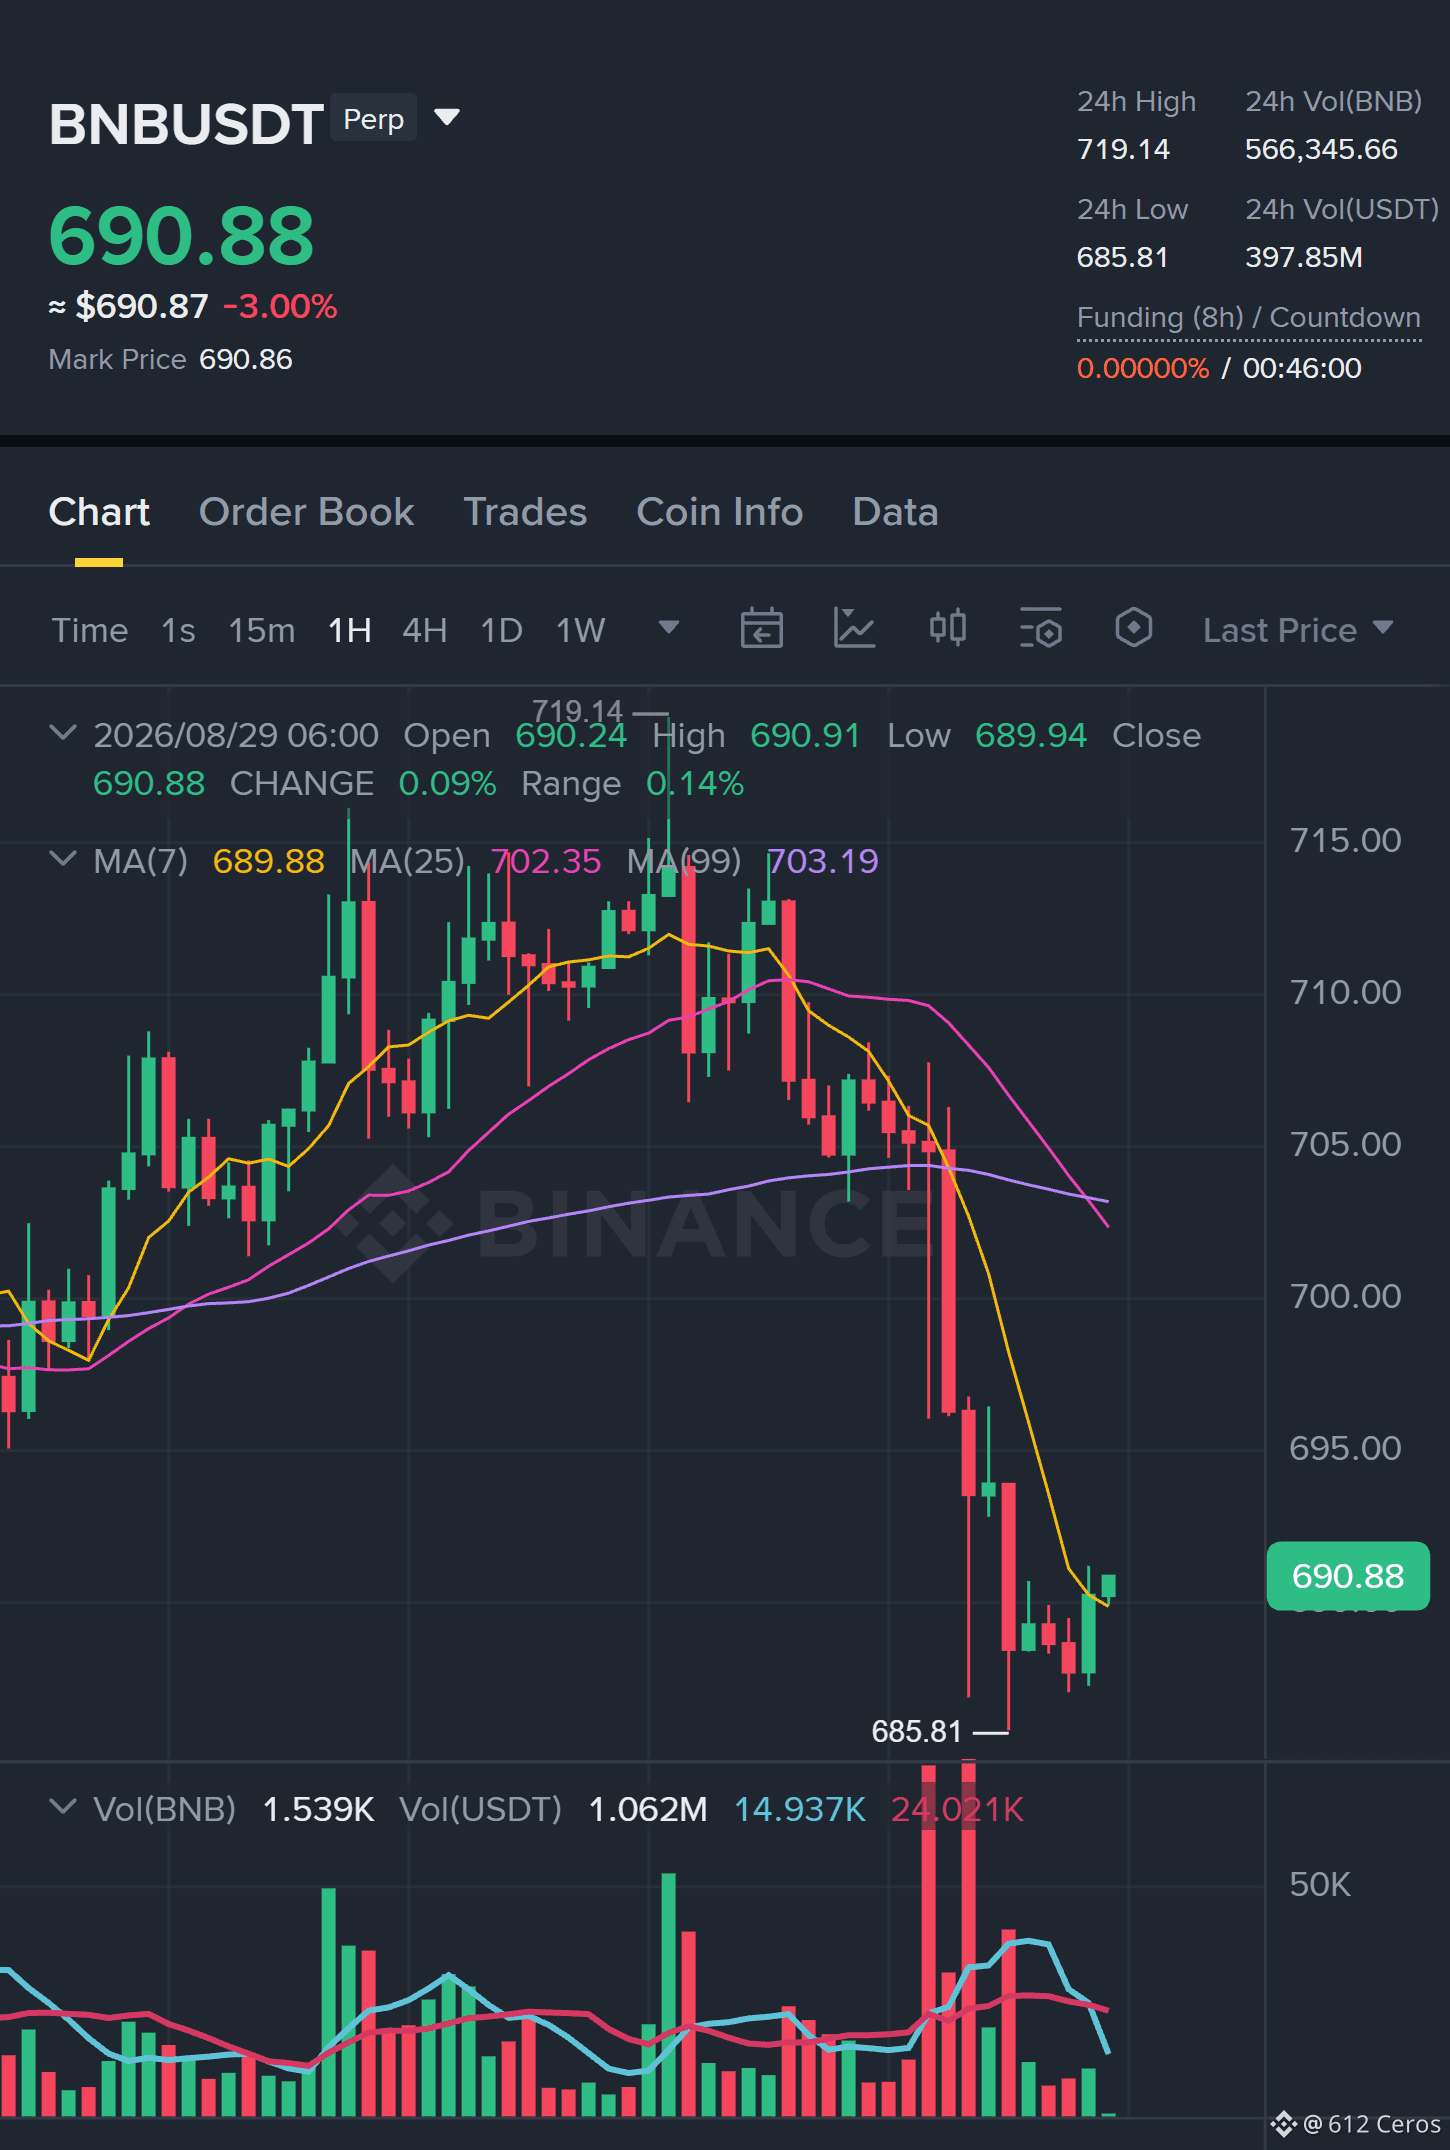Select the Chart tab

(x=99, y=512)
